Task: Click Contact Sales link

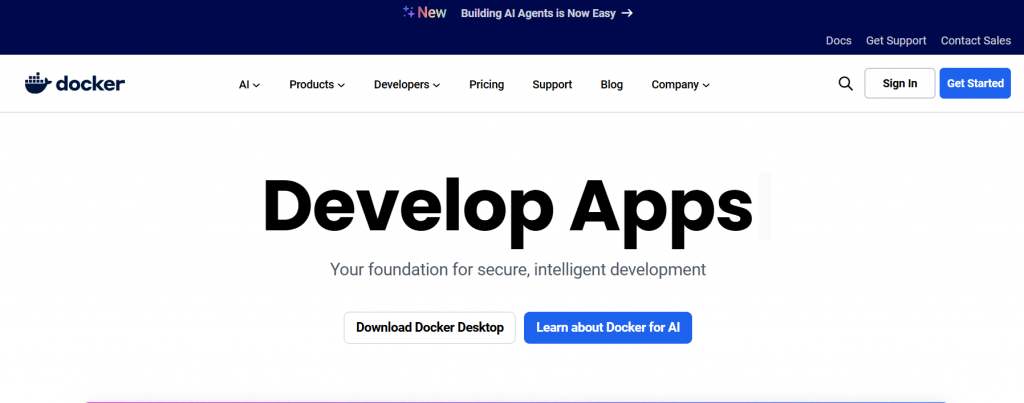Action: (976, 40)
